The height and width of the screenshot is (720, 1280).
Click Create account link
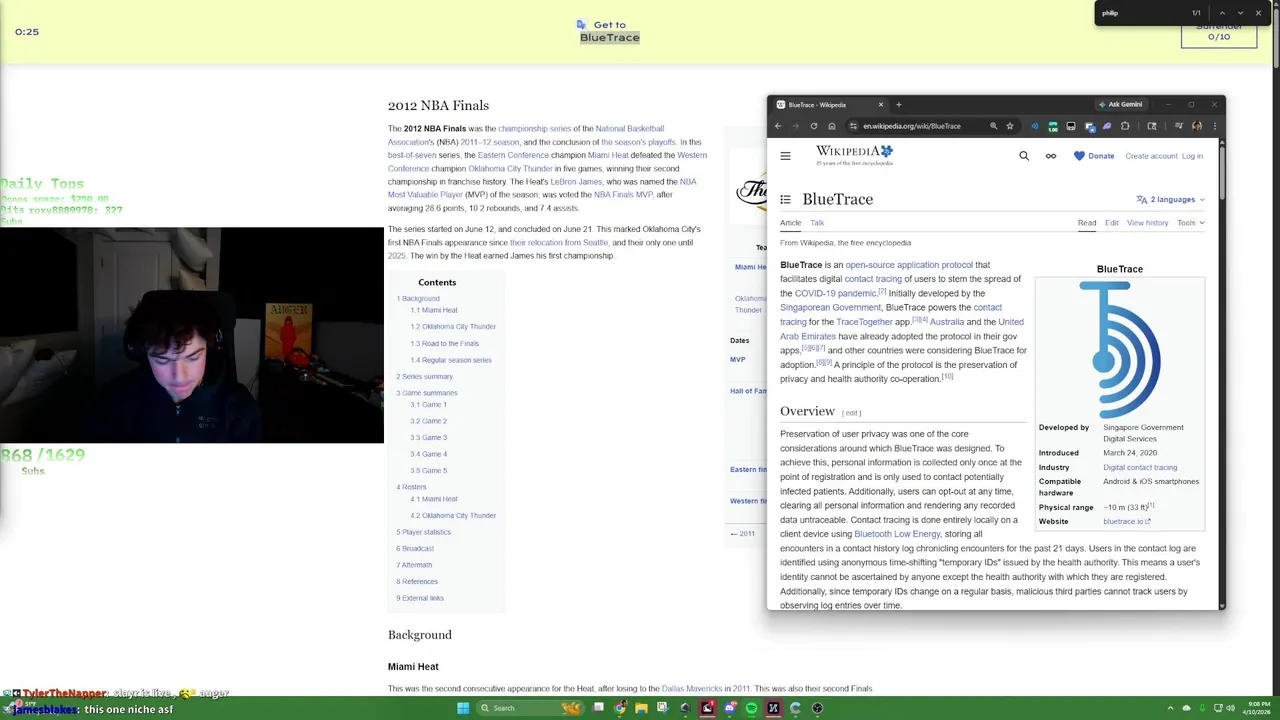[1151, 156]
